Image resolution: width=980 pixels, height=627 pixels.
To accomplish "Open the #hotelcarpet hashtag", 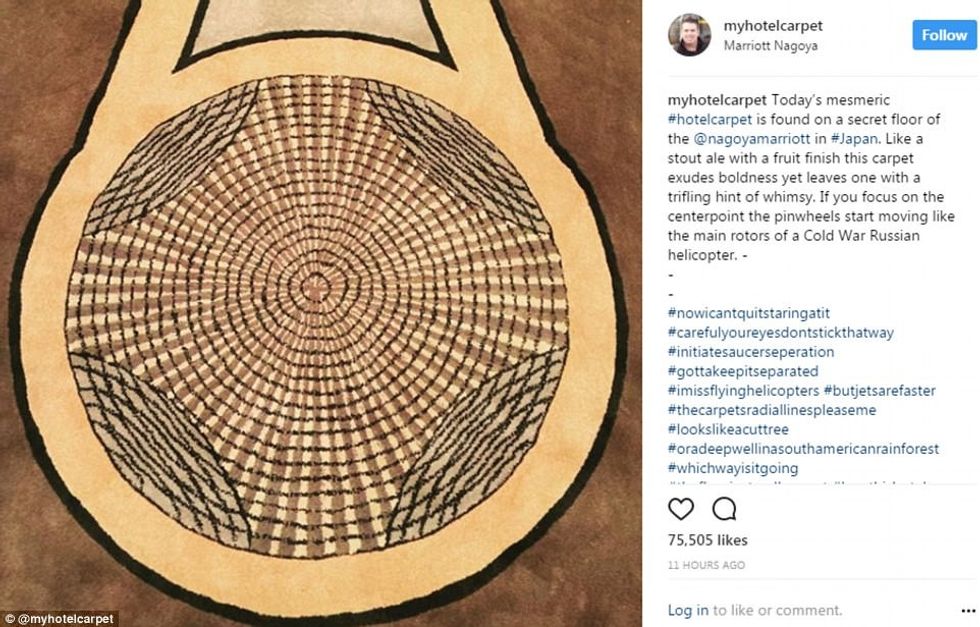I will tap(710, 119).
